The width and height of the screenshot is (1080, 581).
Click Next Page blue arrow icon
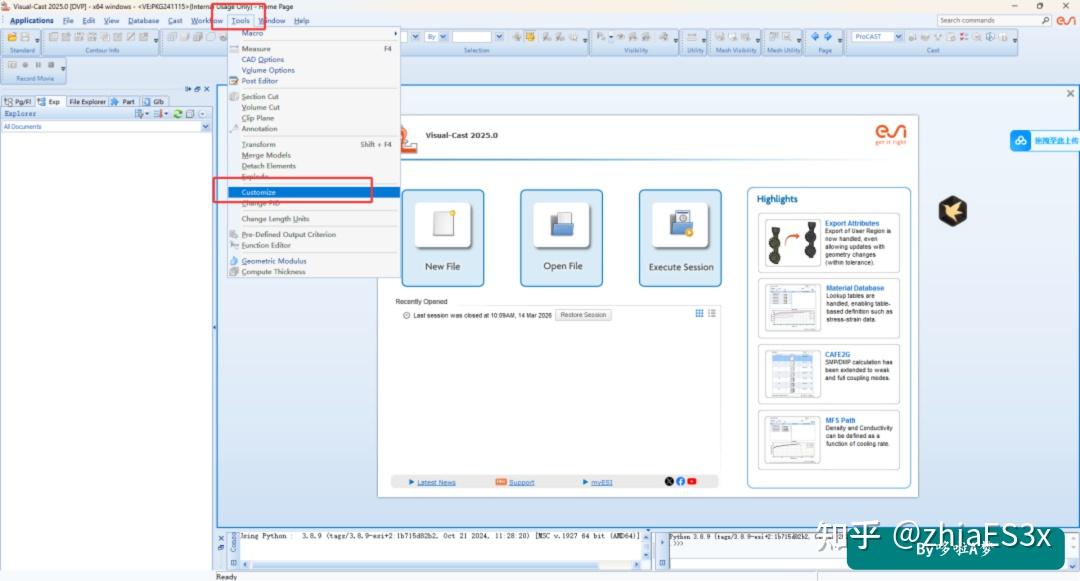pyautogui.click(x=828, y=36)
